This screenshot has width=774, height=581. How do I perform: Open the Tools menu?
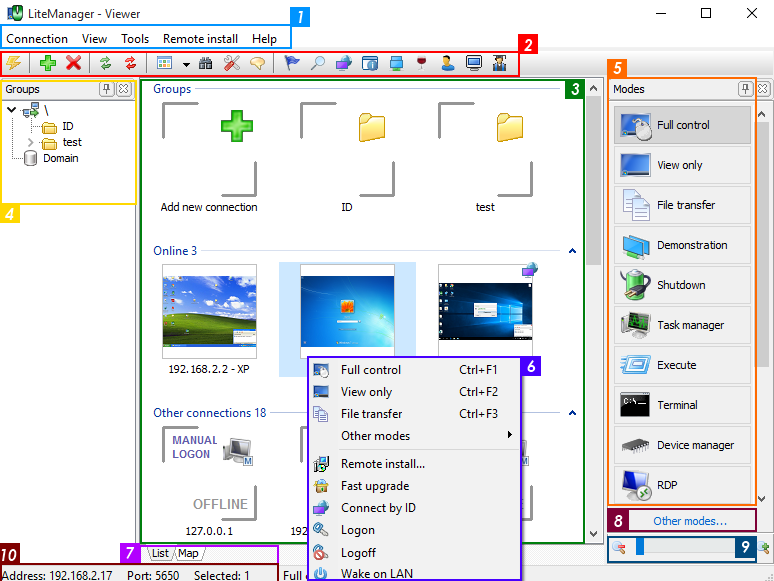(x=135, y=39)
